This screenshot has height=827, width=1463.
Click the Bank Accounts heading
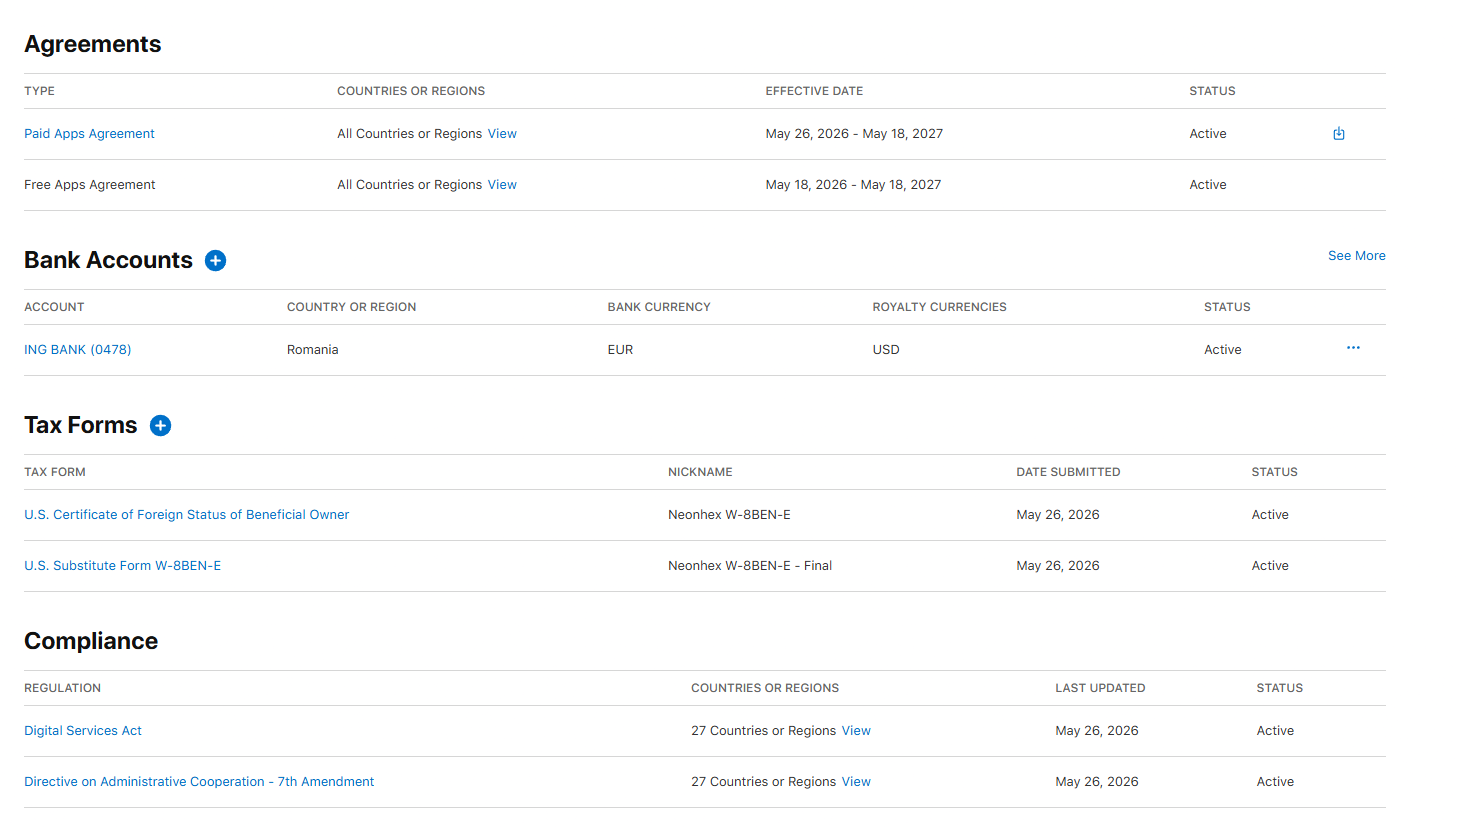click(x=108, y=260)
